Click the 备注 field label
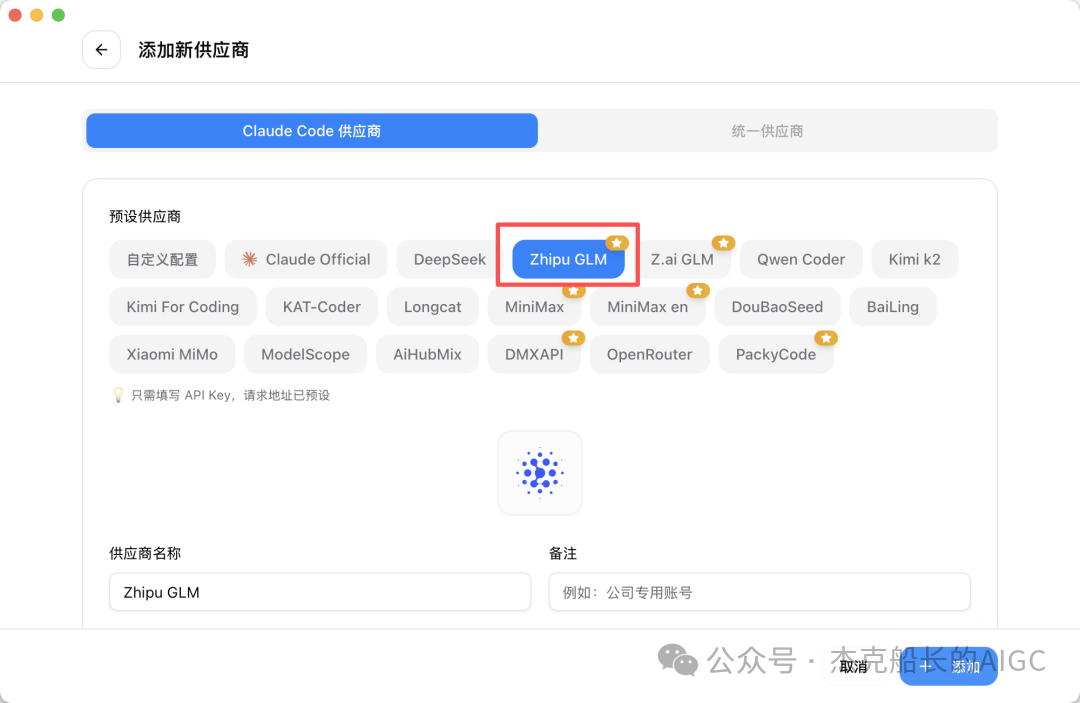 click(x=563, y=554)
